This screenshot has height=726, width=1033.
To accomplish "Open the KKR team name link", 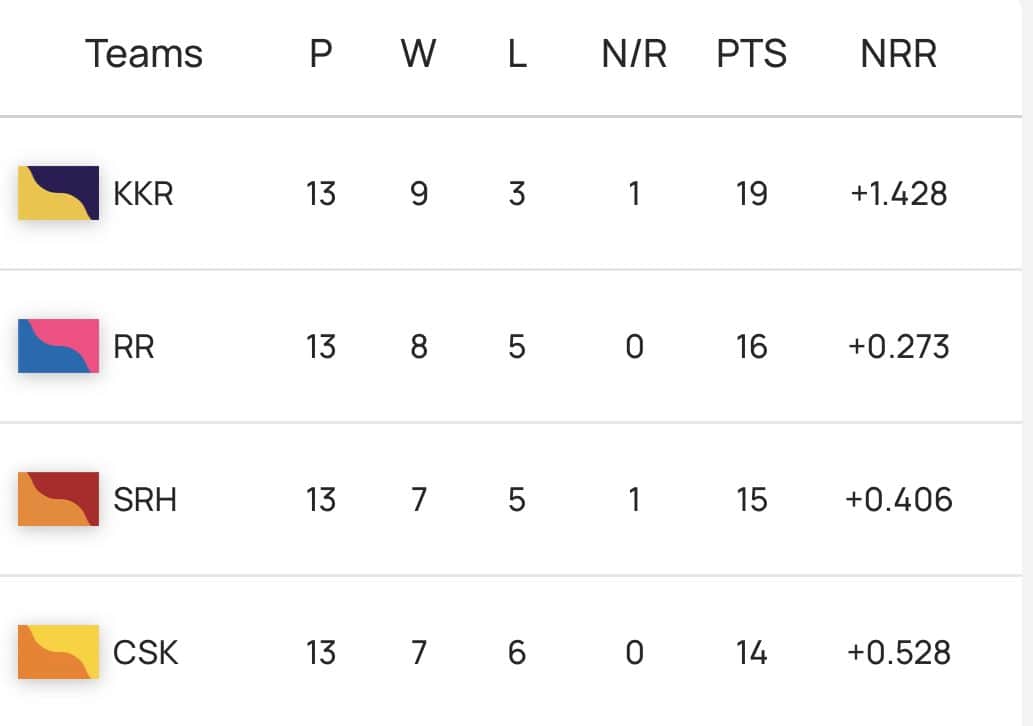I will point(143,193).
